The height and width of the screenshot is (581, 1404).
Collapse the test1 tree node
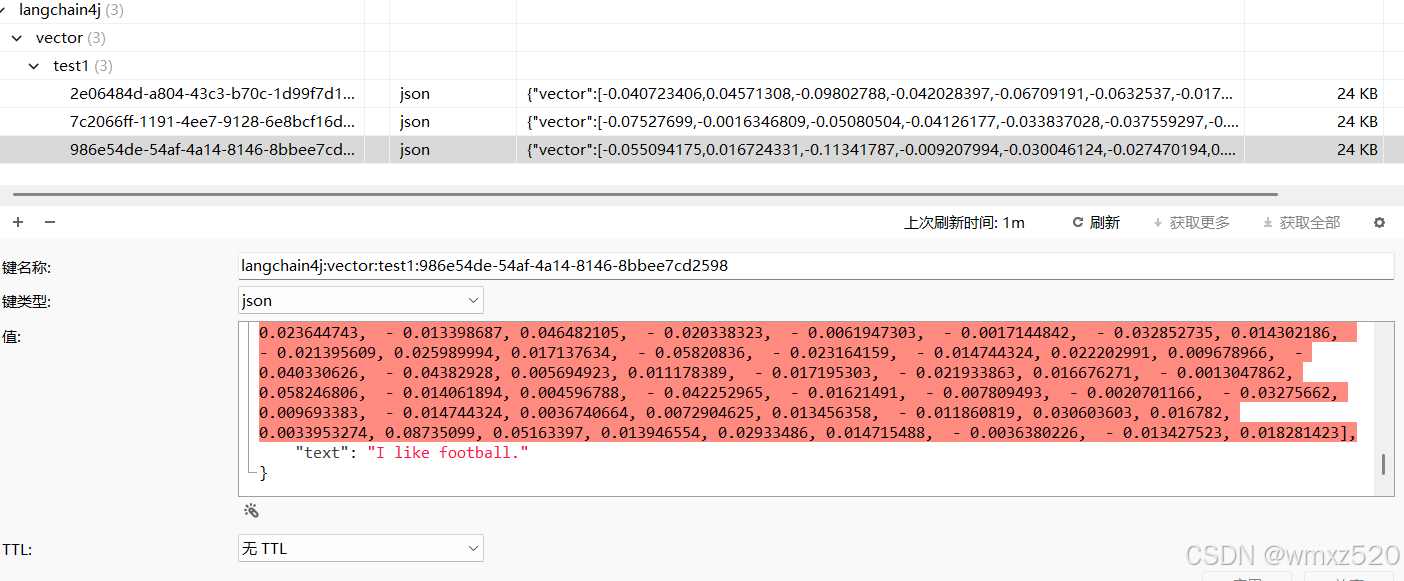(x=35, y=66)
